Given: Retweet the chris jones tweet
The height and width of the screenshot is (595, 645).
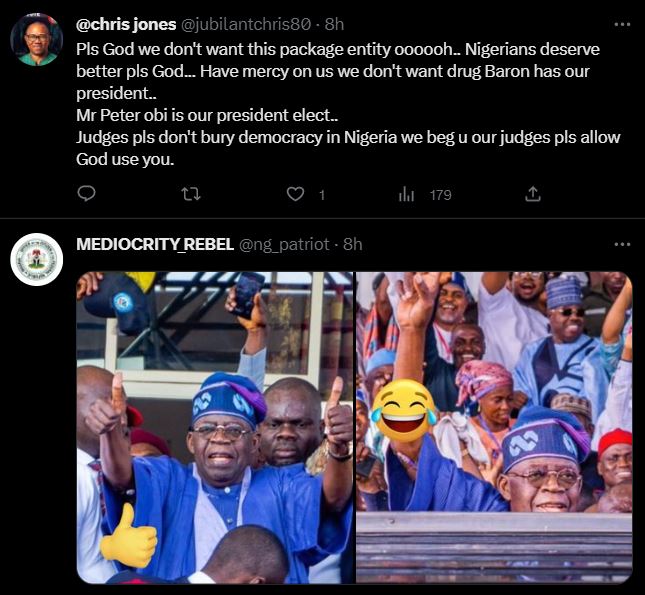Looking at the screenshot, I should pos(190,194).
